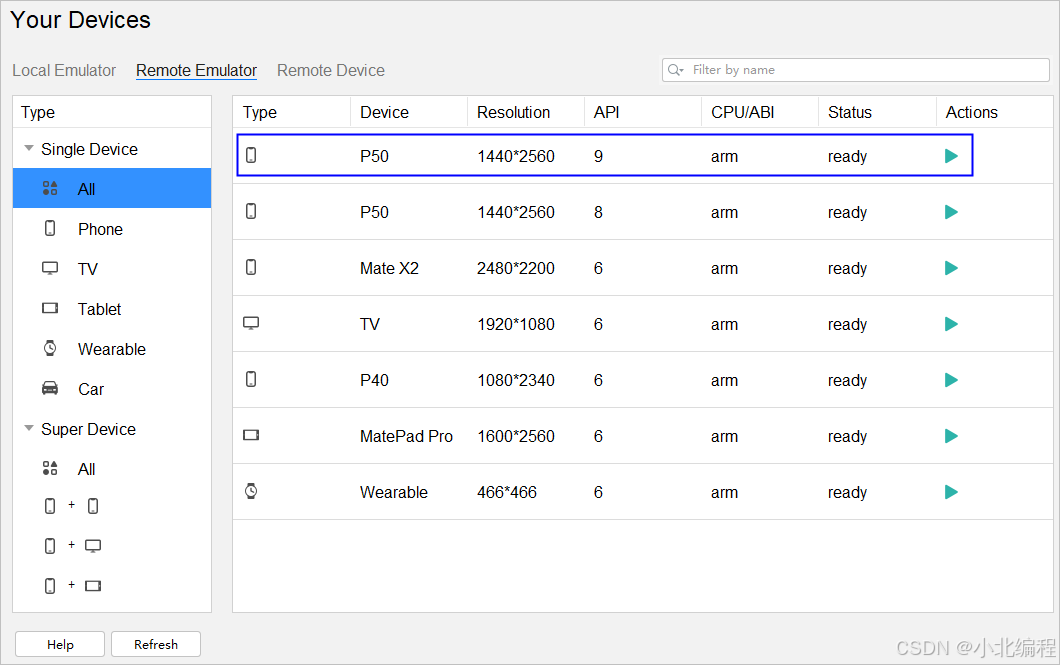This screenshot has height=665, width=1060.
Task: Click ready status in Wearable row
Action: (847, 493)
